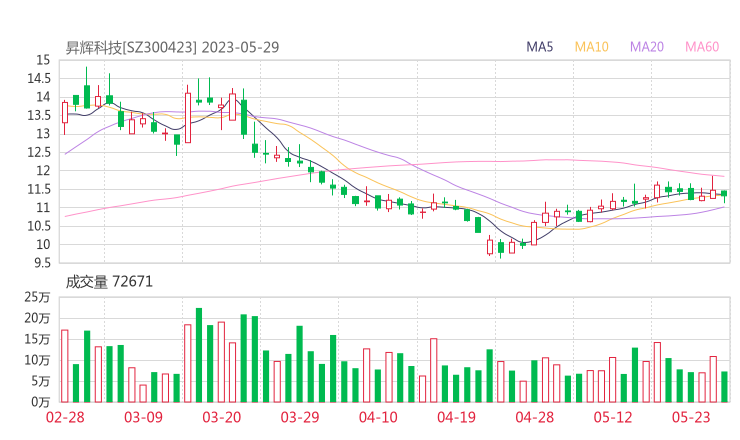The width and height of the screenshot is (740, 440).
Task: Click the last green volume bar
Action: [x=724, y=387]
